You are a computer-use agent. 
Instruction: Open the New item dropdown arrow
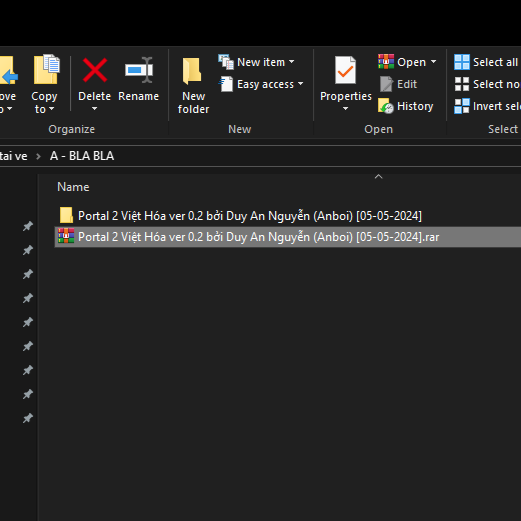tap(292, 62)
